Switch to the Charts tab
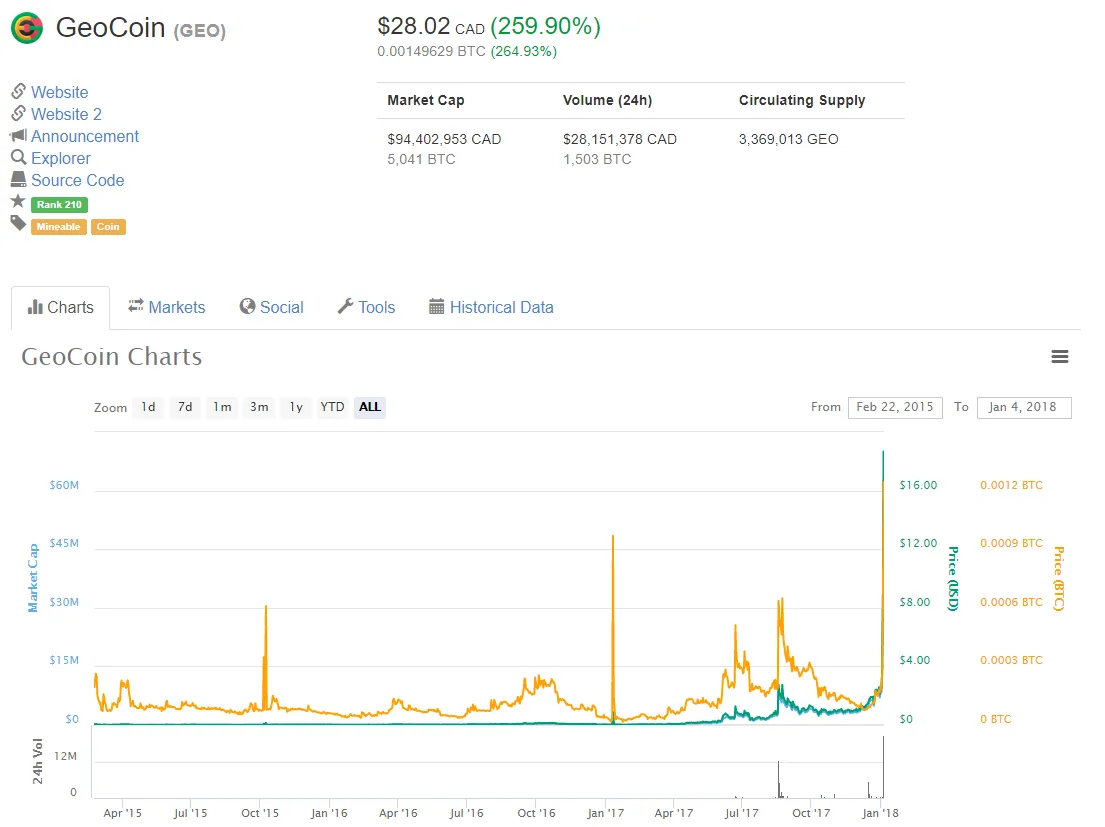 pyautogui.click(x=61, y=308)
